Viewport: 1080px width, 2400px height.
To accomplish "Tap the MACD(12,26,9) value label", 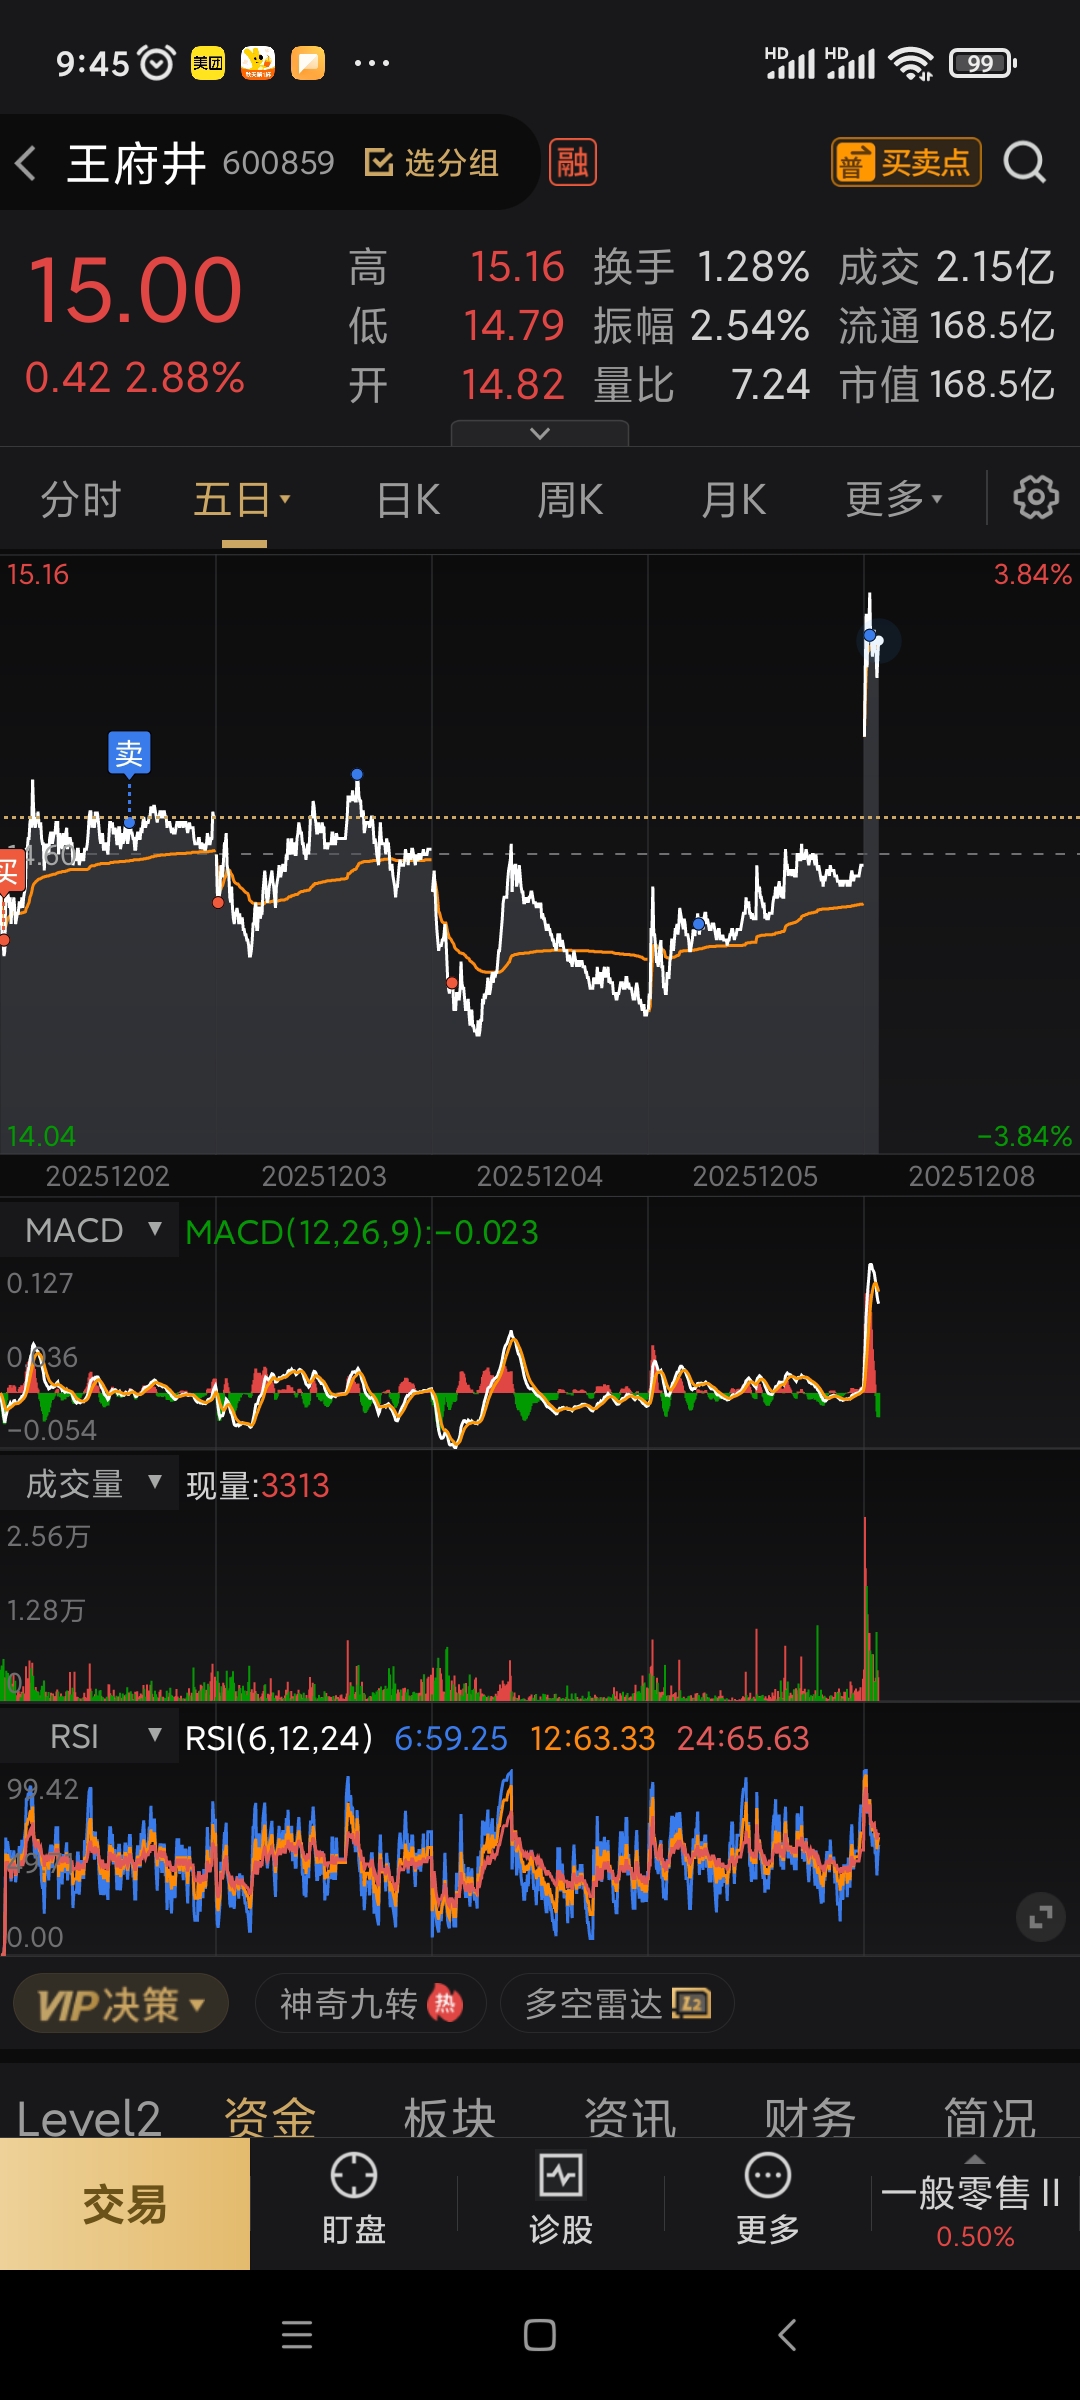I will tap(362, 1232).
